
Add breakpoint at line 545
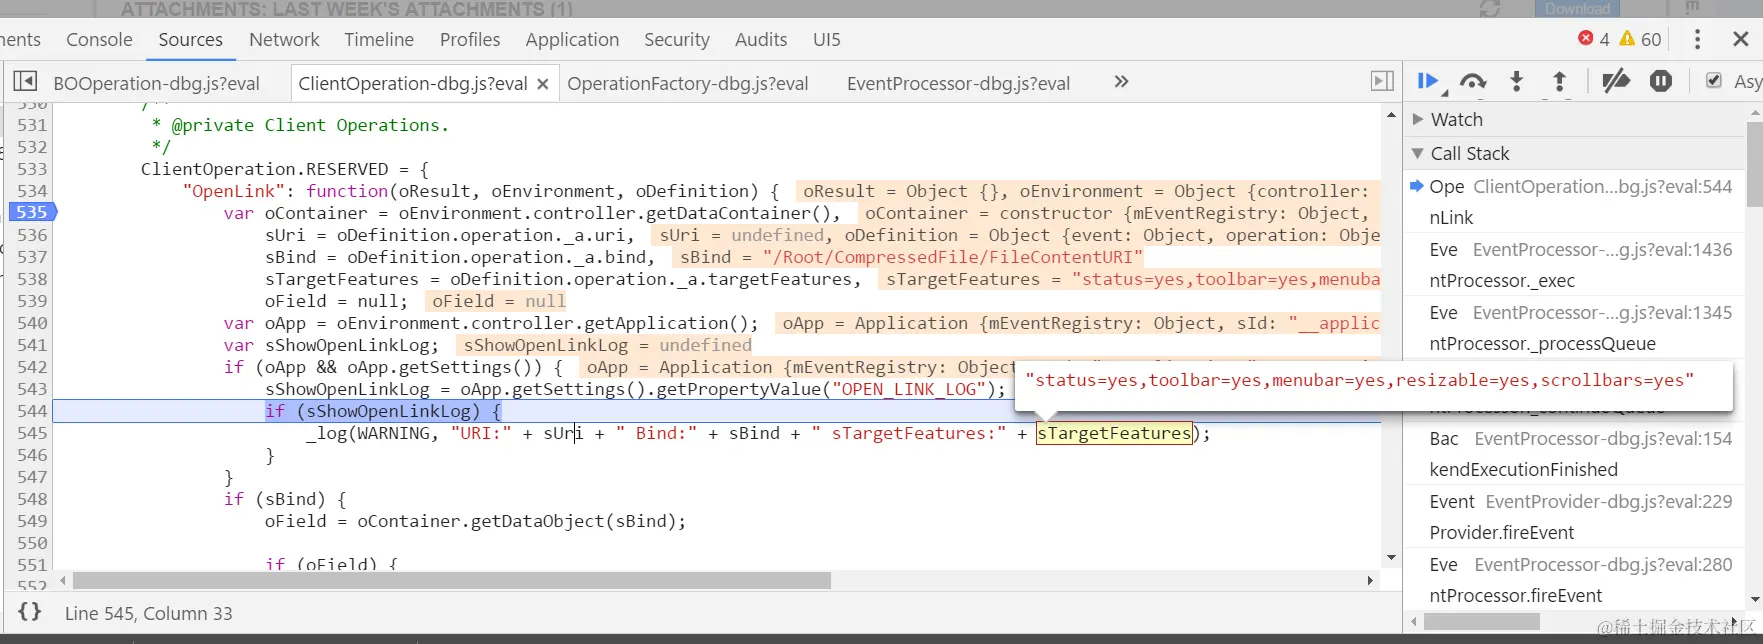(32, 432)
